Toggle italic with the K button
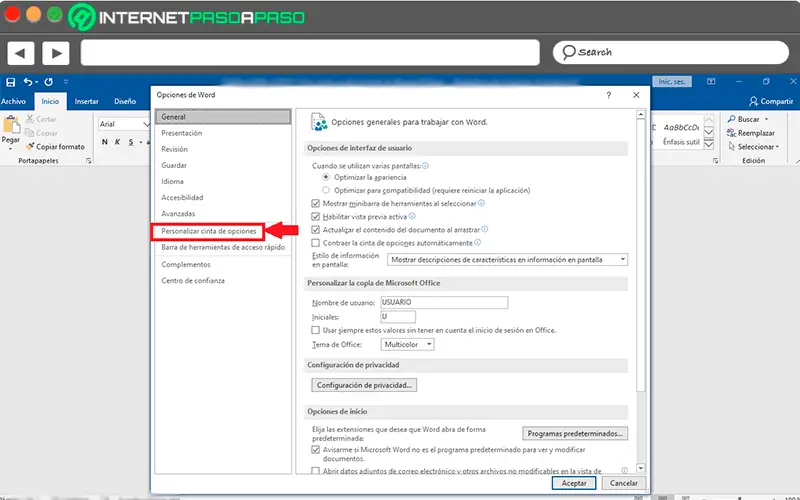800x500 pixels. click(x=117, y=142)
